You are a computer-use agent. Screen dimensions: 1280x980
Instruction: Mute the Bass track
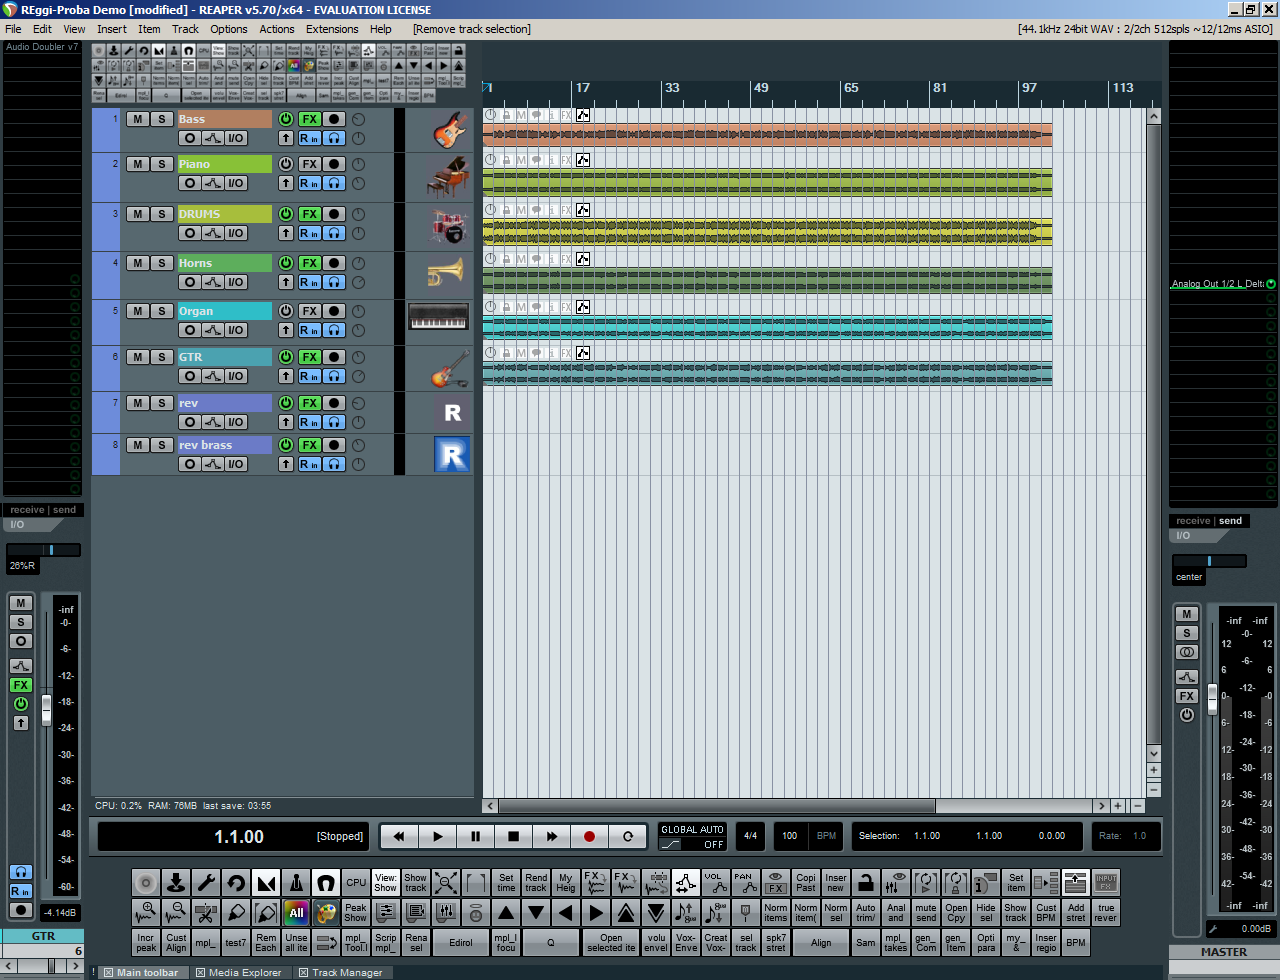coord(137,120)
